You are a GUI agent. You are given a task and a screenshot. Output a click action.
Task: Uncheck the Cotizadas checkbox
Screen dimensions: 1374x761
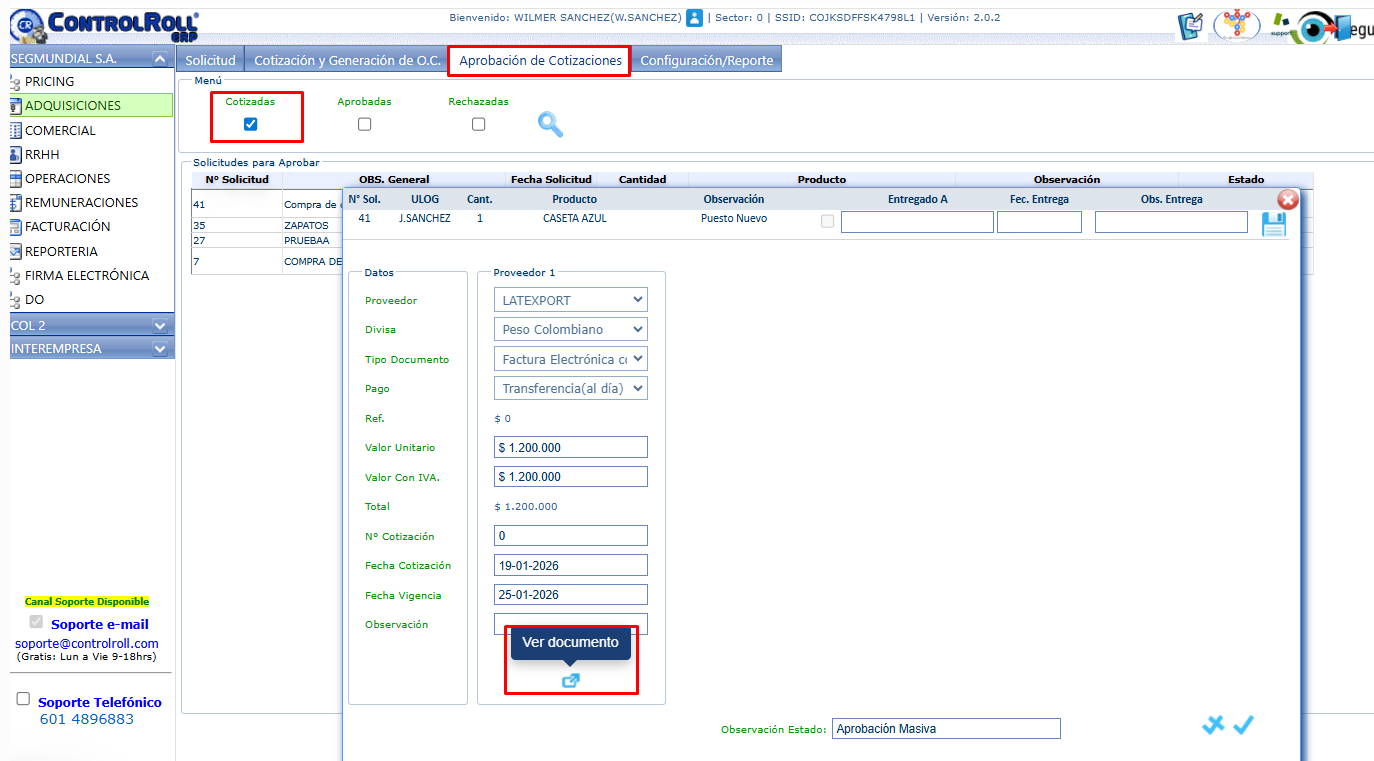pos(250,124)
